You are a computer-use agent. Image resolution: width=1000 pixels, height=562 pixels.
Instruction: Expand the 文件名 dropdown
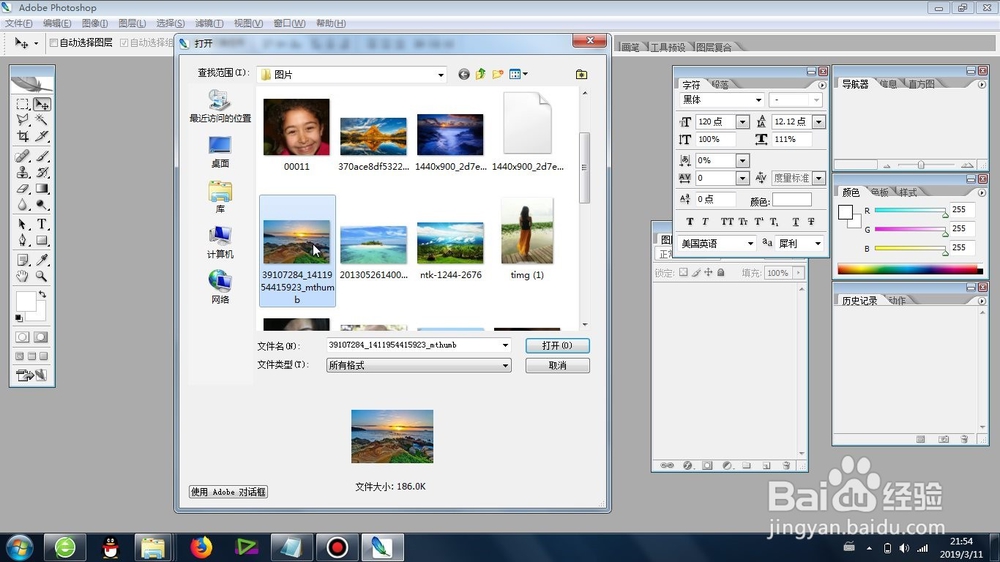(x=505, y=345)
